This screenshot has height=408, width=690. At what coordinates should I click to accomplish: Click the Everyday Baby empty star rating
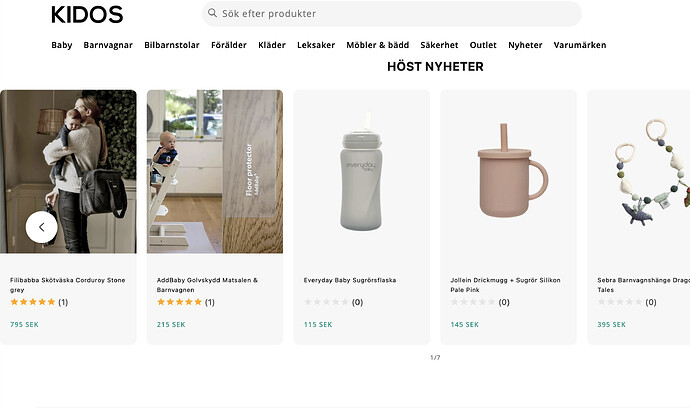click(x=327, y=302)
